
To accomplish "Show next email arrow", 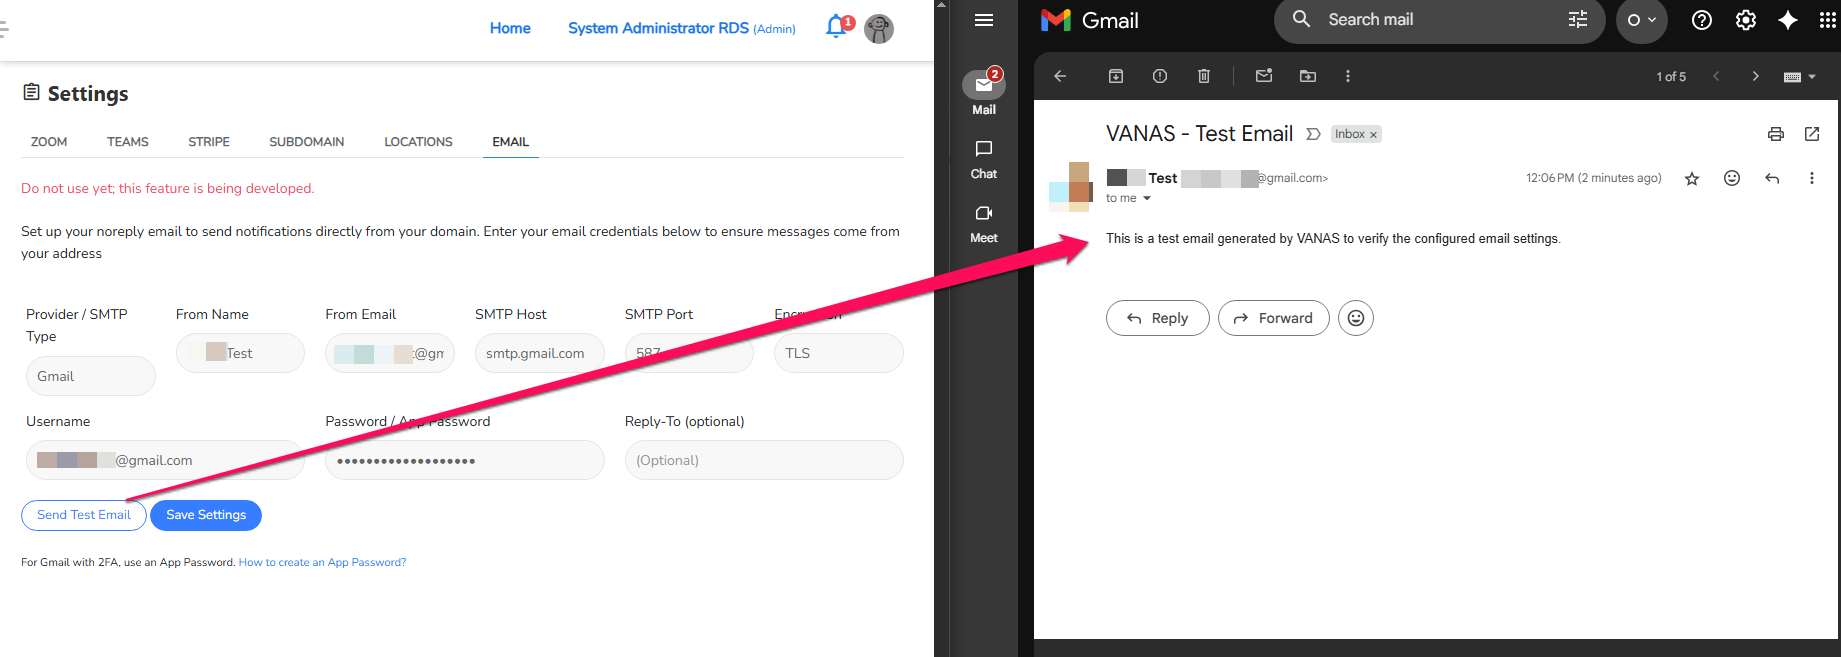I will (x=1755, y=76).
